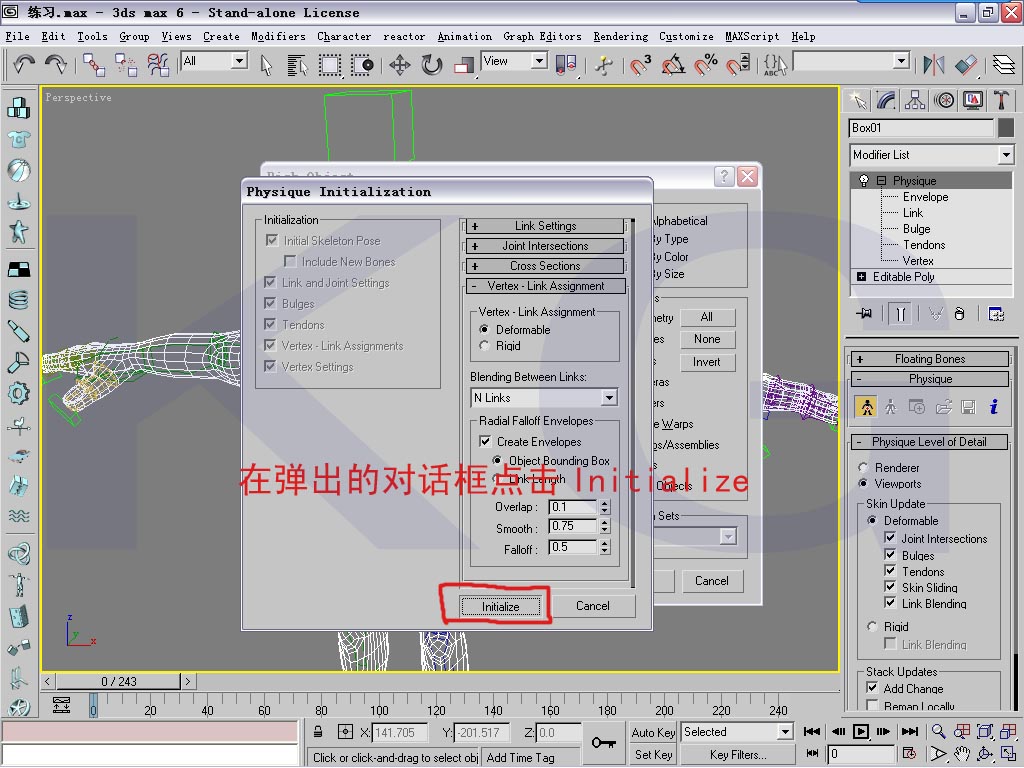This screenshot has height=768, width=1024.
Task: Select the Rigid vertex-link assignment option
Action: [484, 345]
